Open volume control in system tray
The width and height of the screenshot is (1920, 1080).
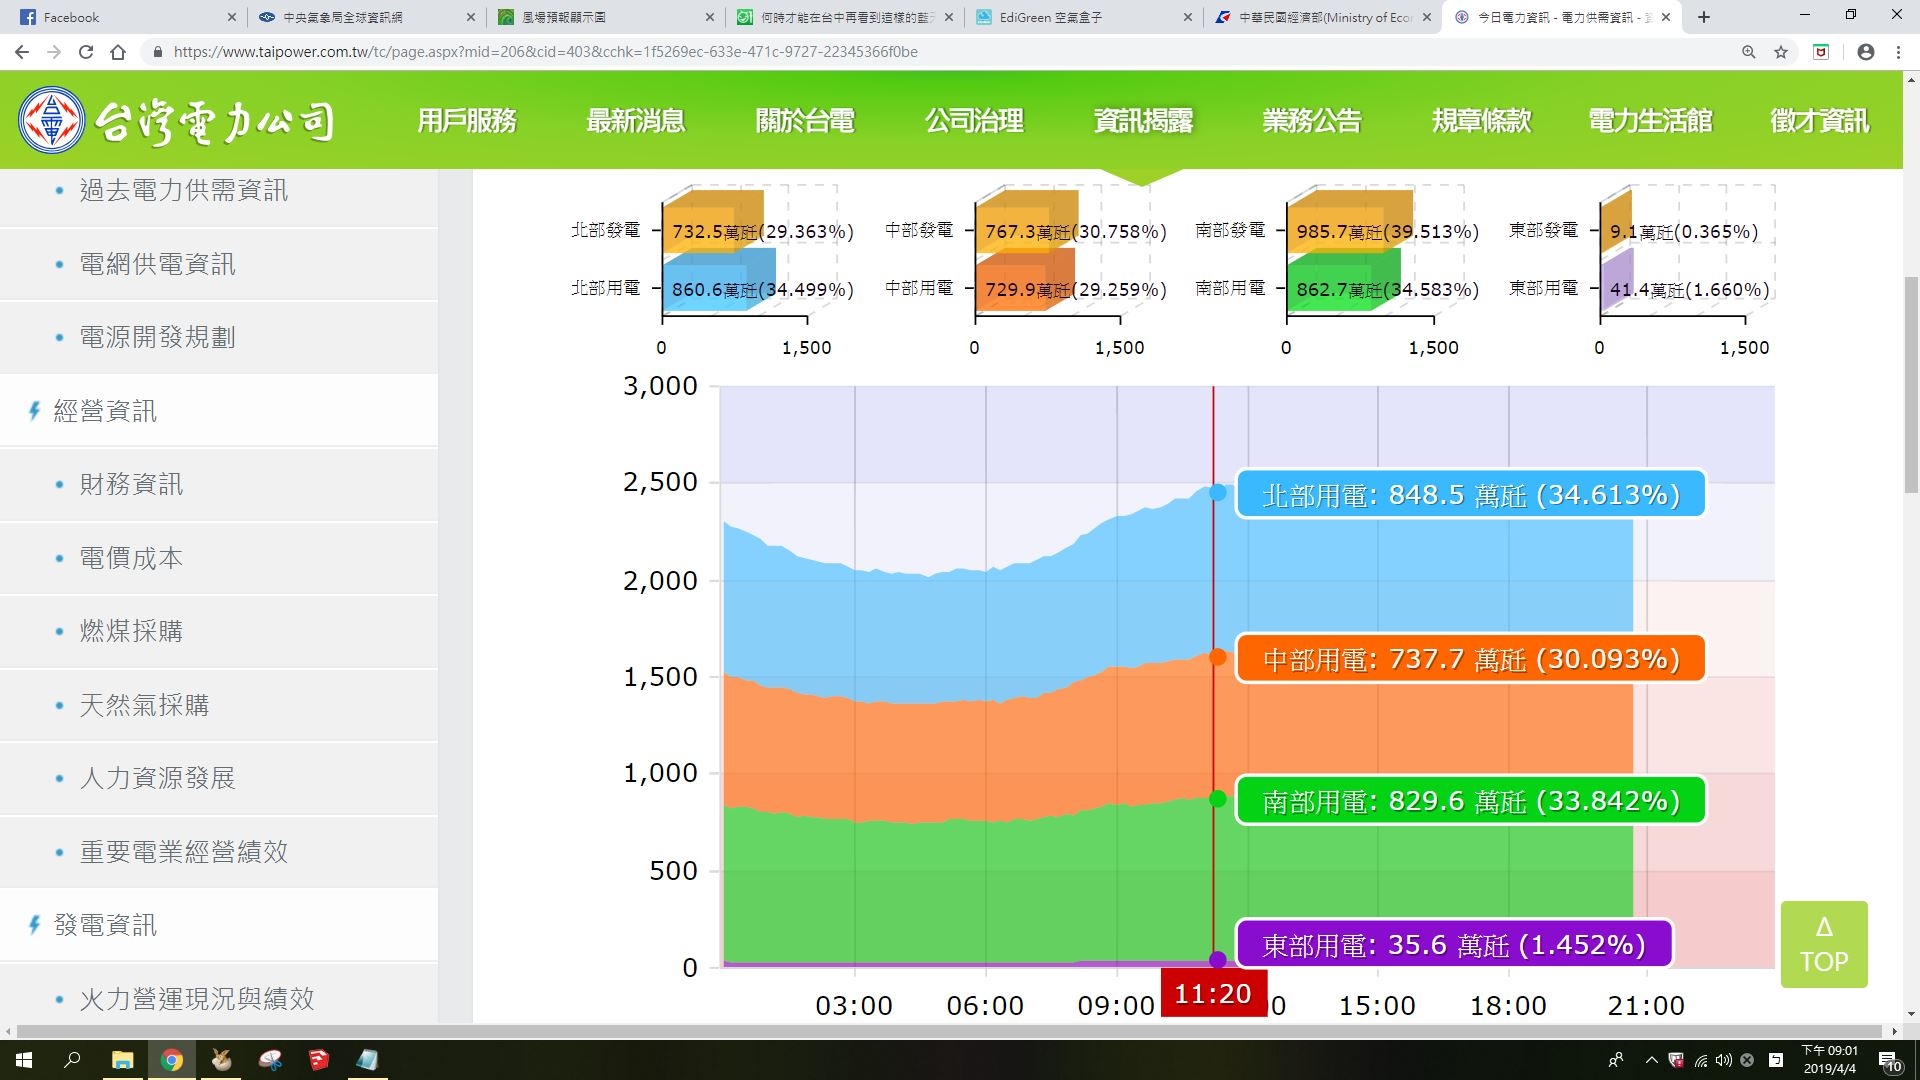pos(1724,1060)
